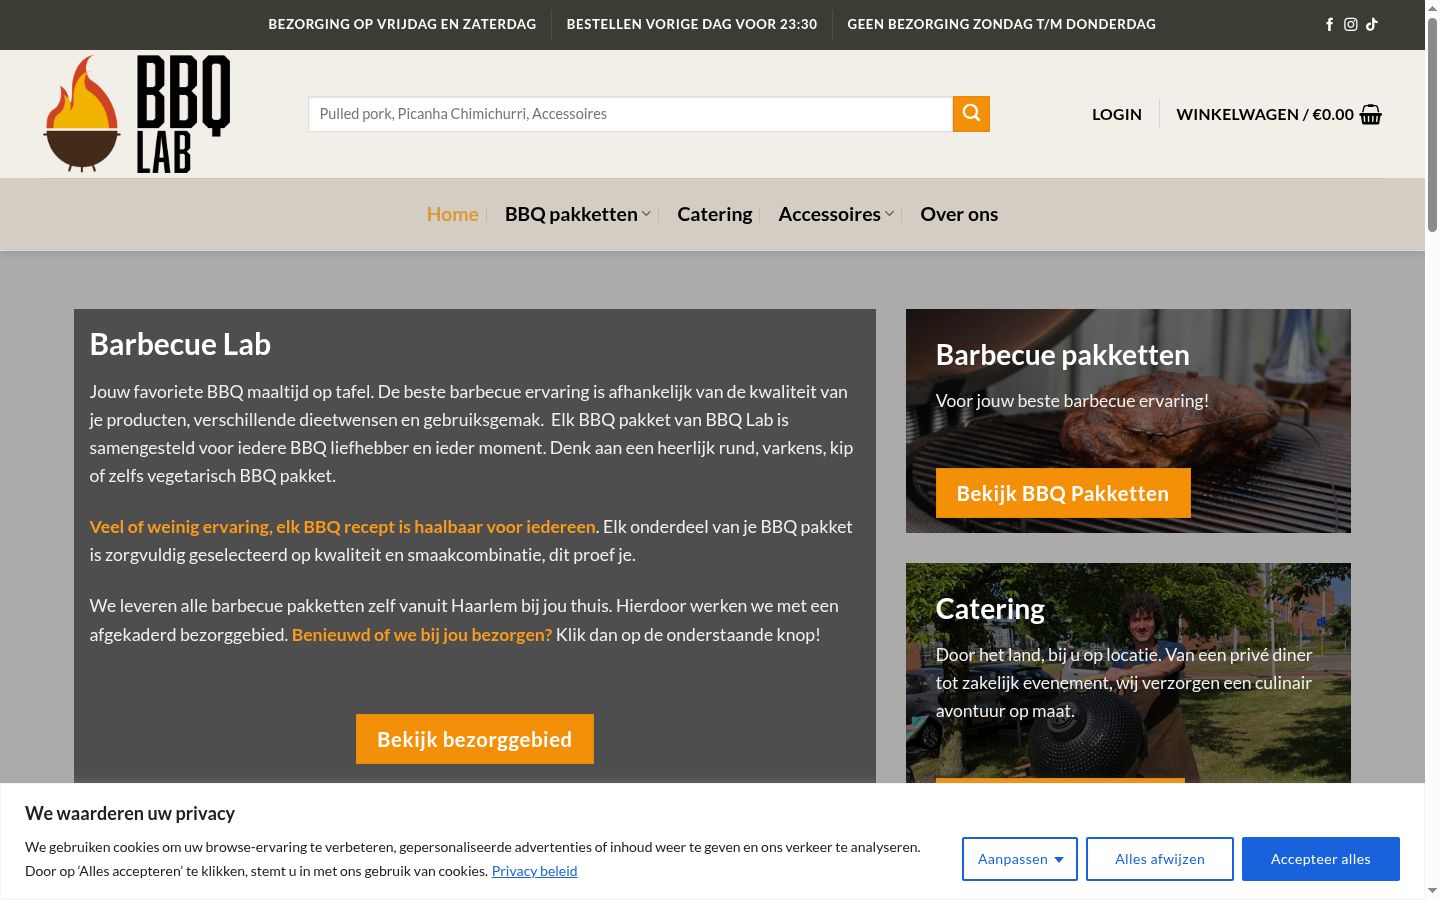Click 'Benieuwd of we bij jou bezorgen?' text
This screenshot has height=900, width=1440.
(422, 635)
